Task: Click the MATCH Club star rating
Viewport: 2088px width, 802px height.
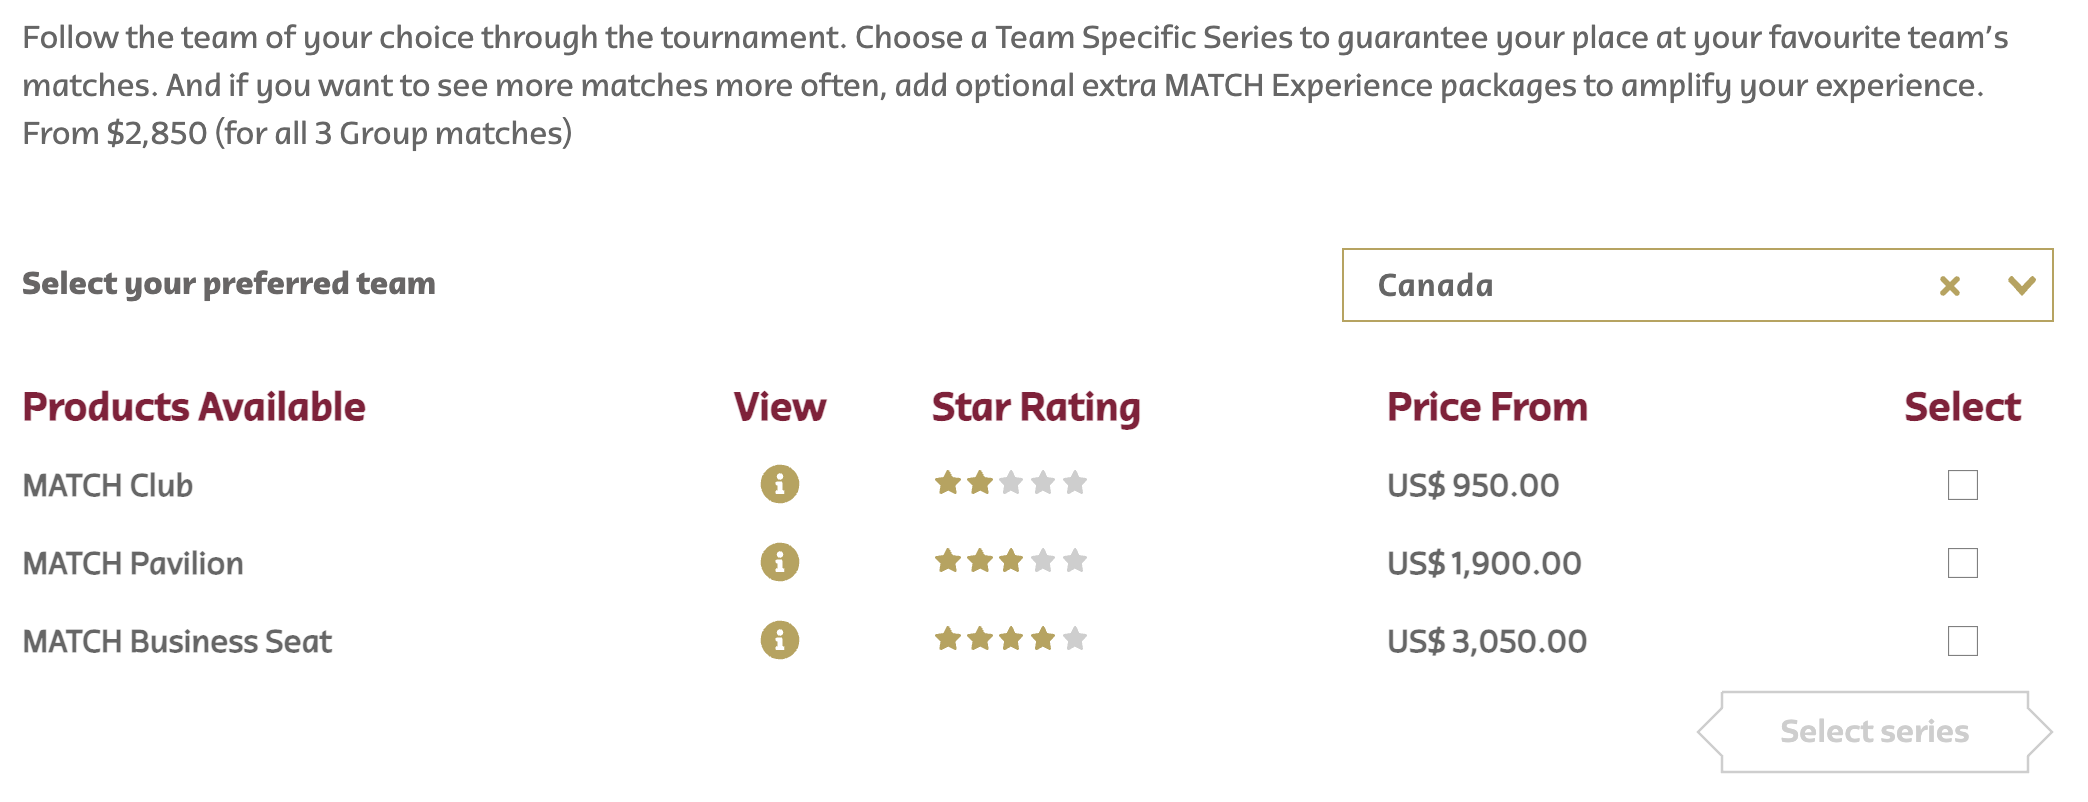Action: tap(1010, 484)
